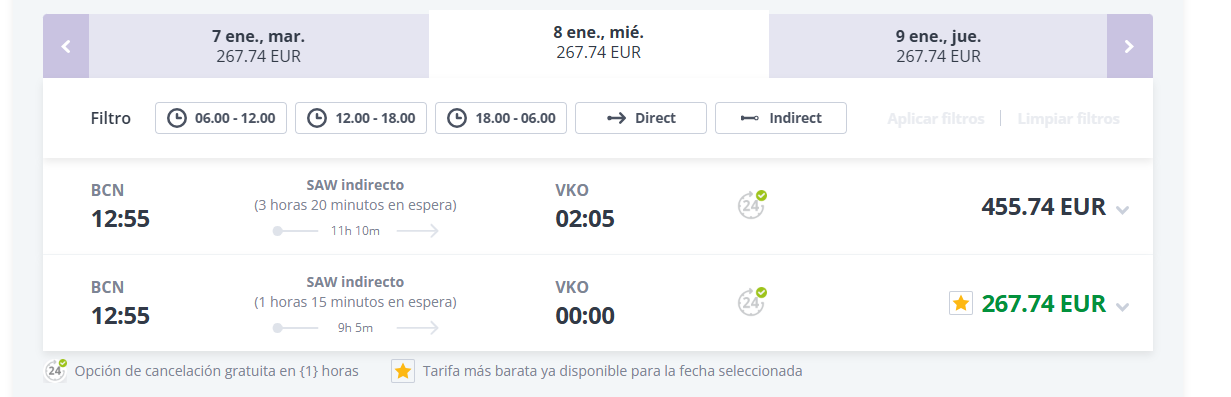Viewport: 1231px width, 397px height.
Task: Click 24h cancellation icon on 267.74 EUR flight
Action: [x=752, y=301]
